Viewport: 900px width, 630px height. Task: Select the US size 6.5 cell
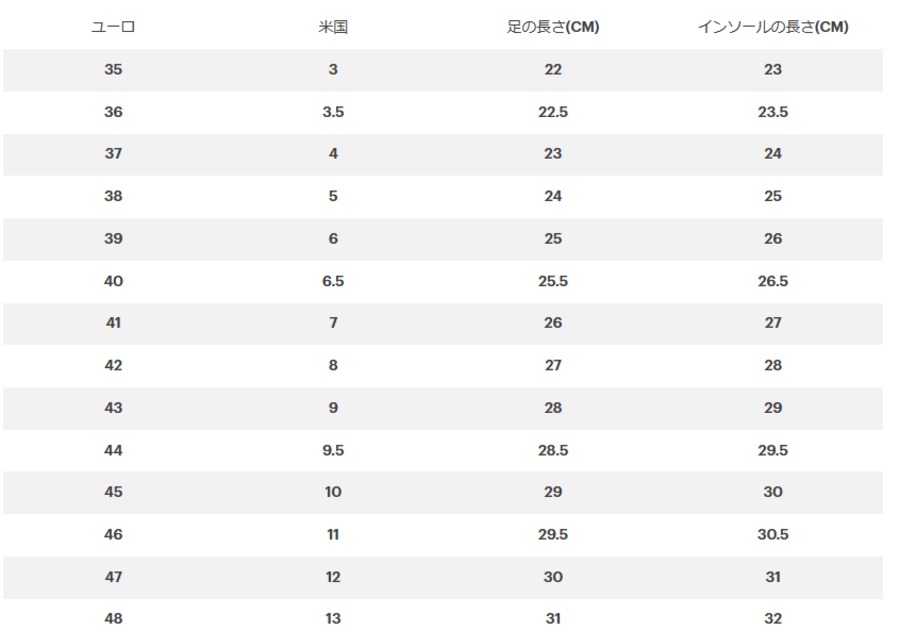pyautogui.click(x=333, y=281)
